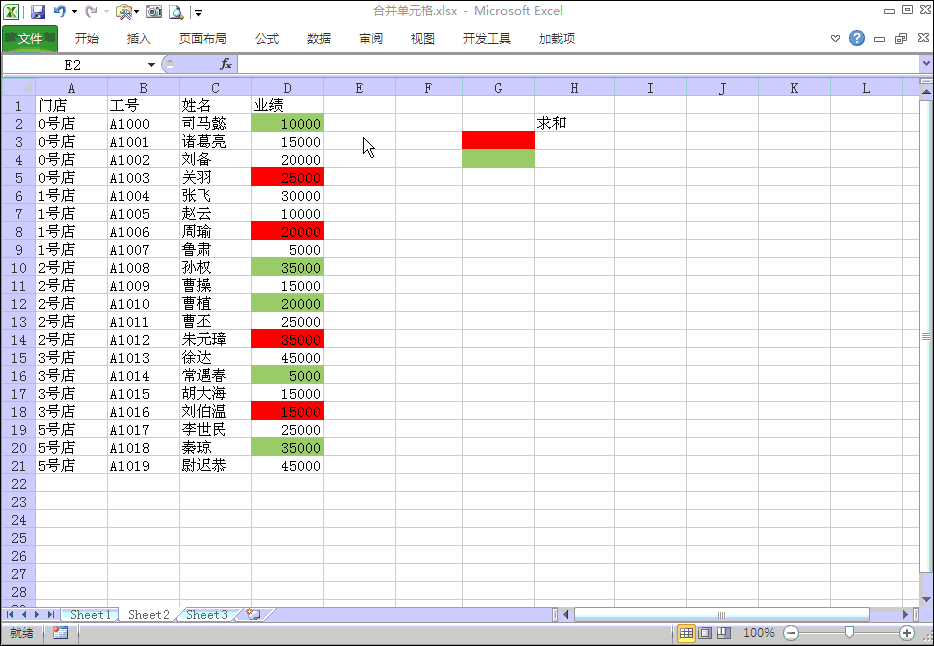Click the workbook restore window icon
This screenshot has width=934, height=646.
pos(901,39)
